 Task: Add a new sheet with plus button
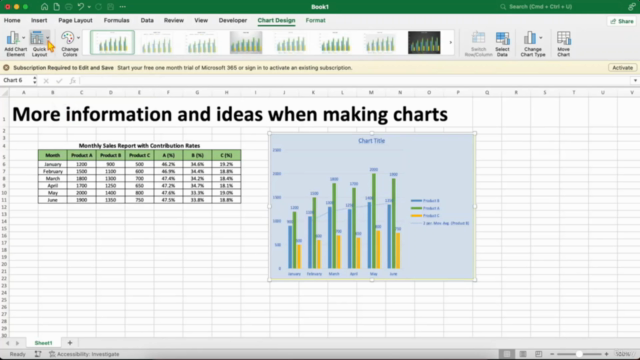[x=70, y=343]
